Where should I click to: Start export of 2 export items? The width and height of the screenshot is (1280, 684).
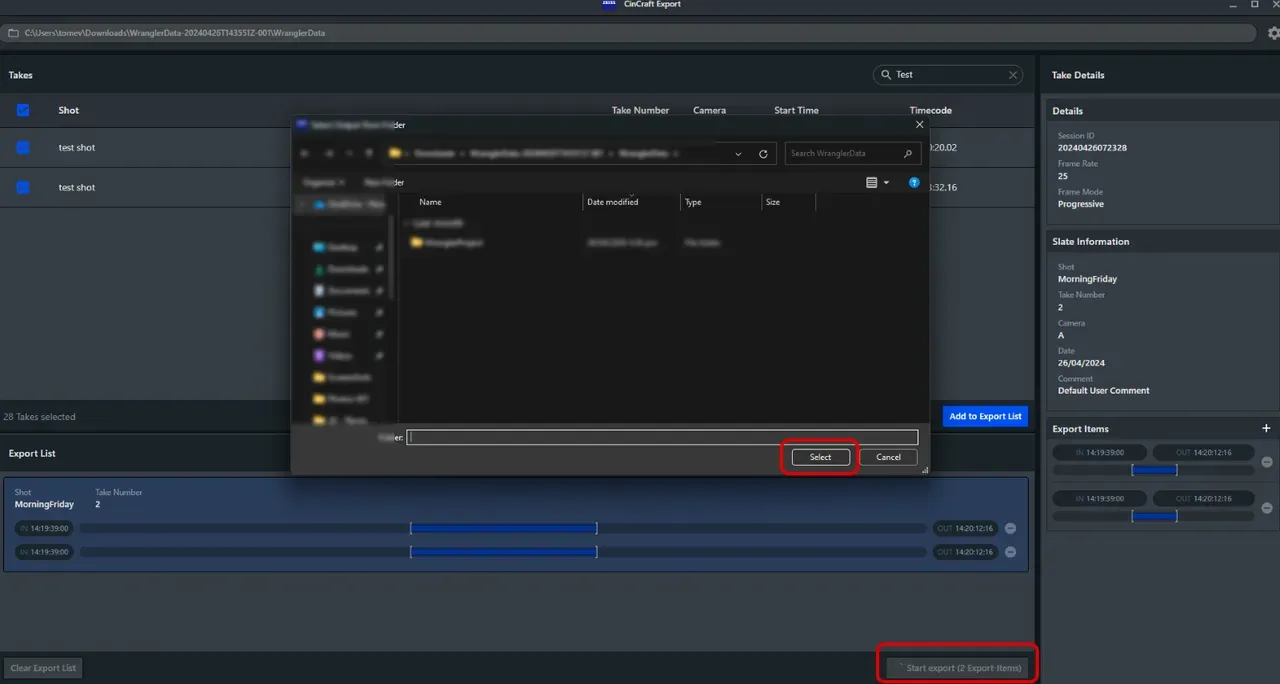pyautogui.click(x=958, y=668)
